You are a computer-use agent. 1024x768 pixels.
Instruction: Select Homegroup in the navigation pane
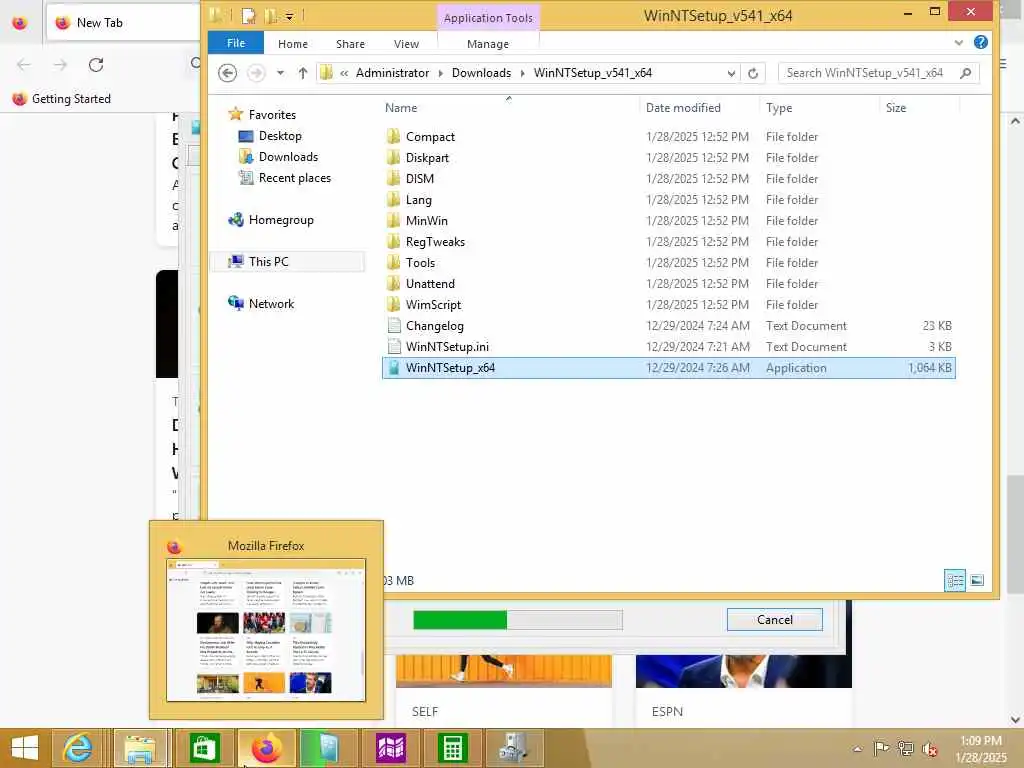click(281, 220)
